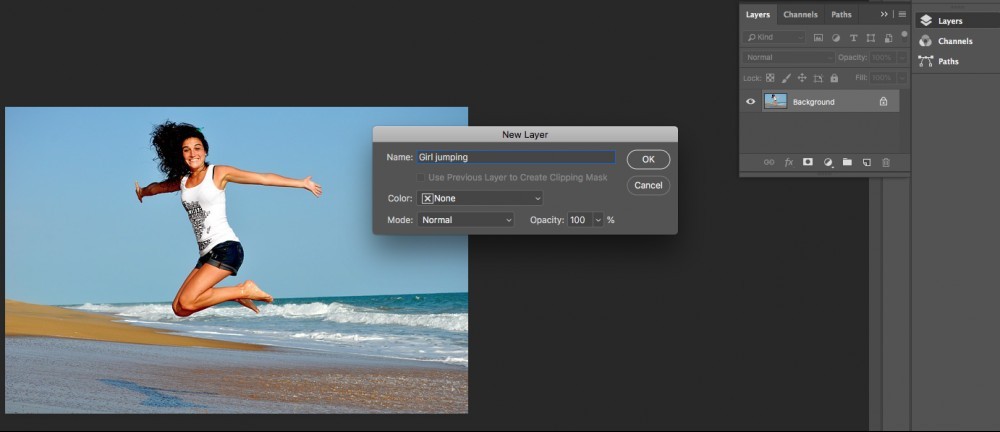
Task: Switch to the Channels tab
Action: coord(800,15)
